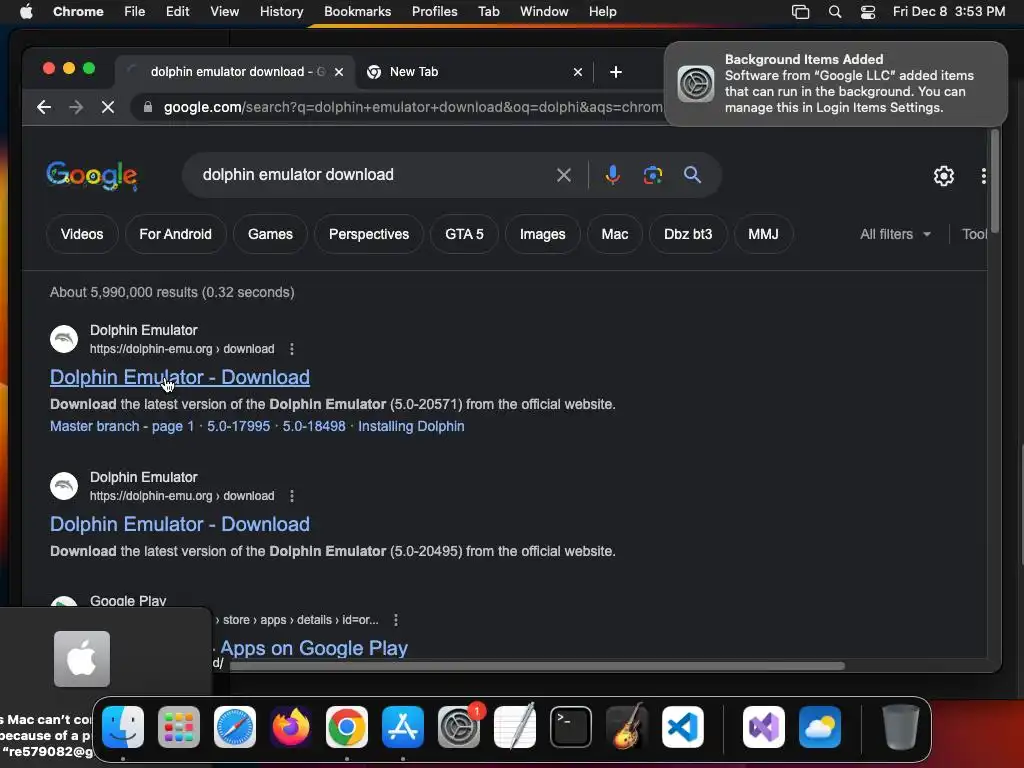Open Spotlight search in menu bar
1024x768 pixels.
(x=835, y=12)
